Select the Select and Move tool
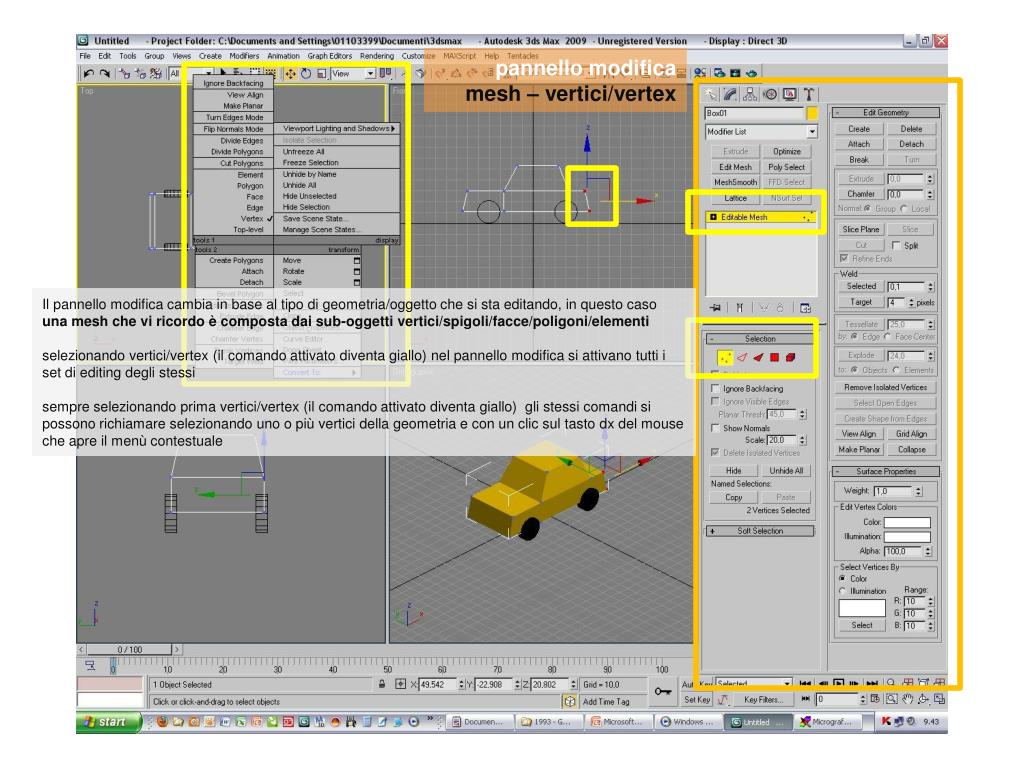 (x=290, y=74)
